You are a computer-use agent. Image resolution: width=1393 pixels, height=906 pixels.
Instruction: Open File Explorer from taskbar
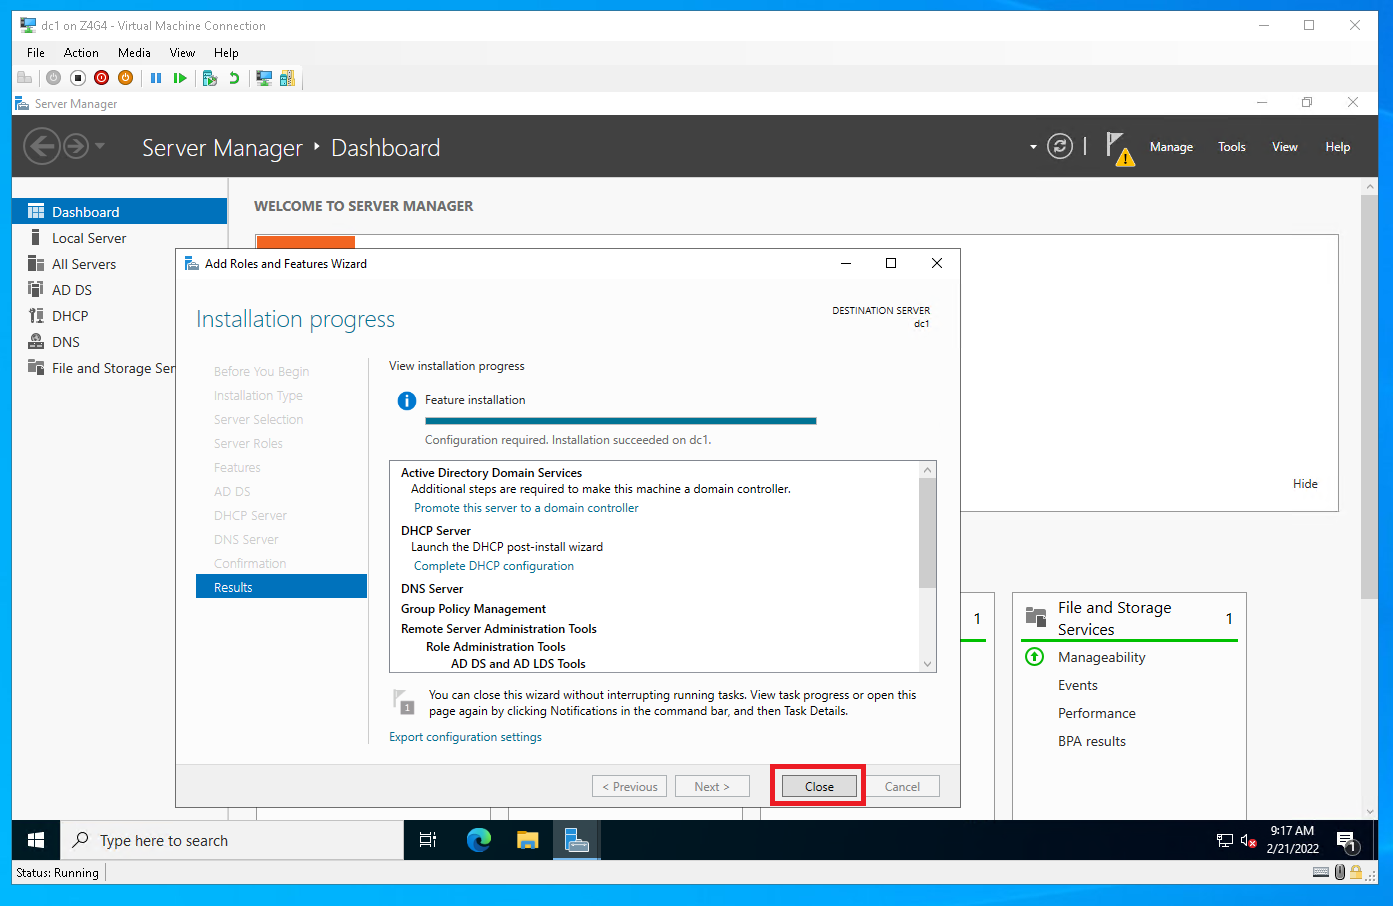click(527, 840)
